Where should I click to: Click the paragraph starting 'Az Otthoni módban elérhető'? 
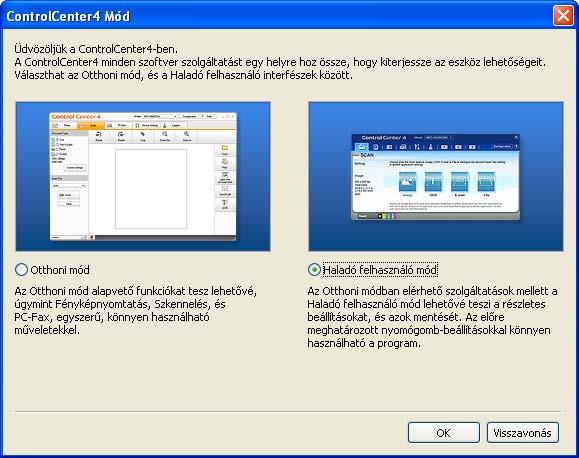pos(432,317)
